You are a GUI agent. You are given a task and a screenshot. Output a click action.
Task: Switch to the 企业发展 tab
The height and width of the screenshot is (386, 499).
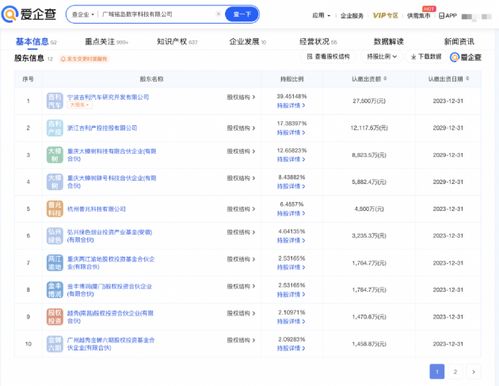tap(244, 42)
